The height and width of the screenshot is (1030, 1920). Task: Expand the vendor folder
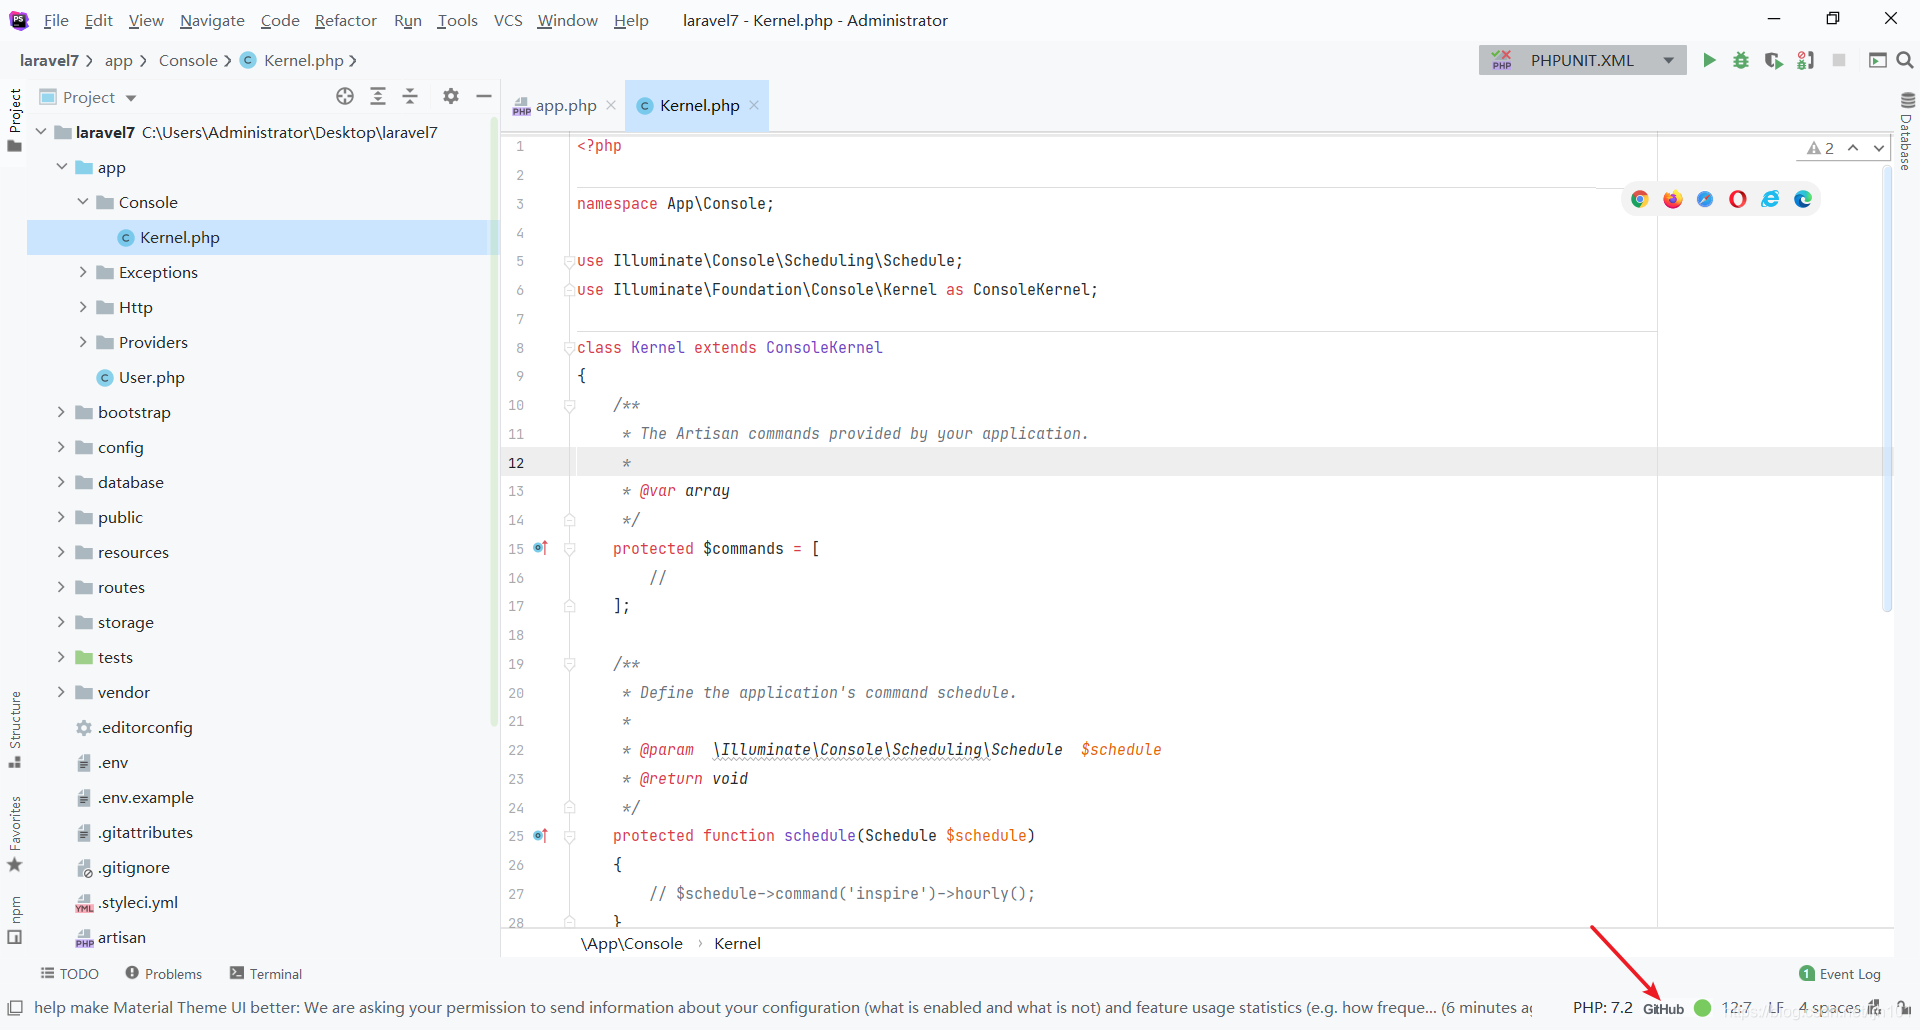(61, 692)
